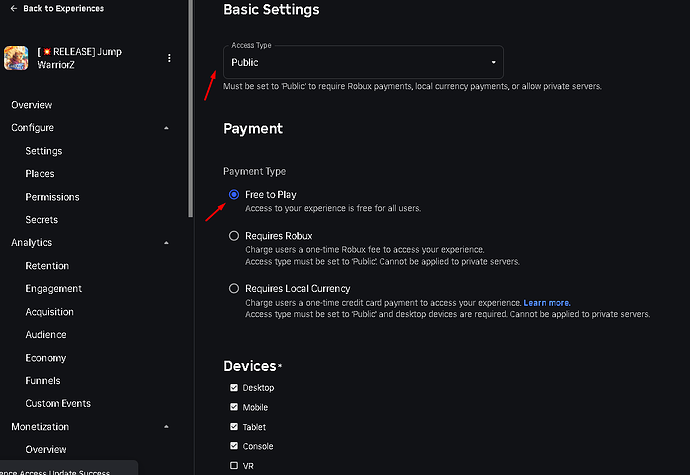
Task: Uncheck the Console device checkbox
Action: (x=234, y=446)
